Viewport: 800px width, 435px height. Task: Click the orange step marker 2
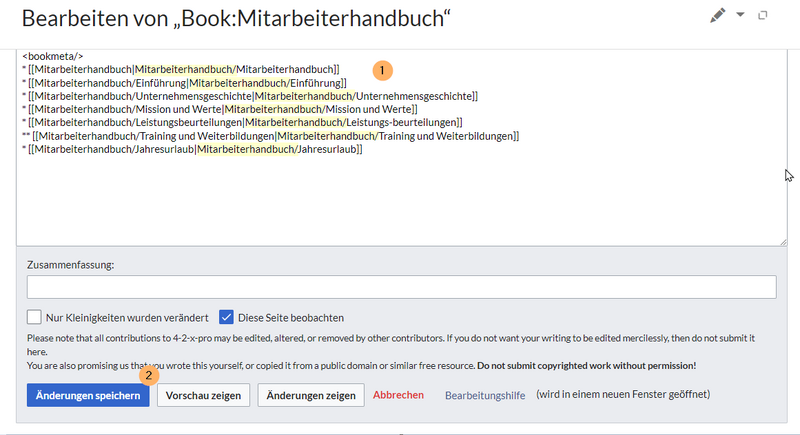pos(150,376)
